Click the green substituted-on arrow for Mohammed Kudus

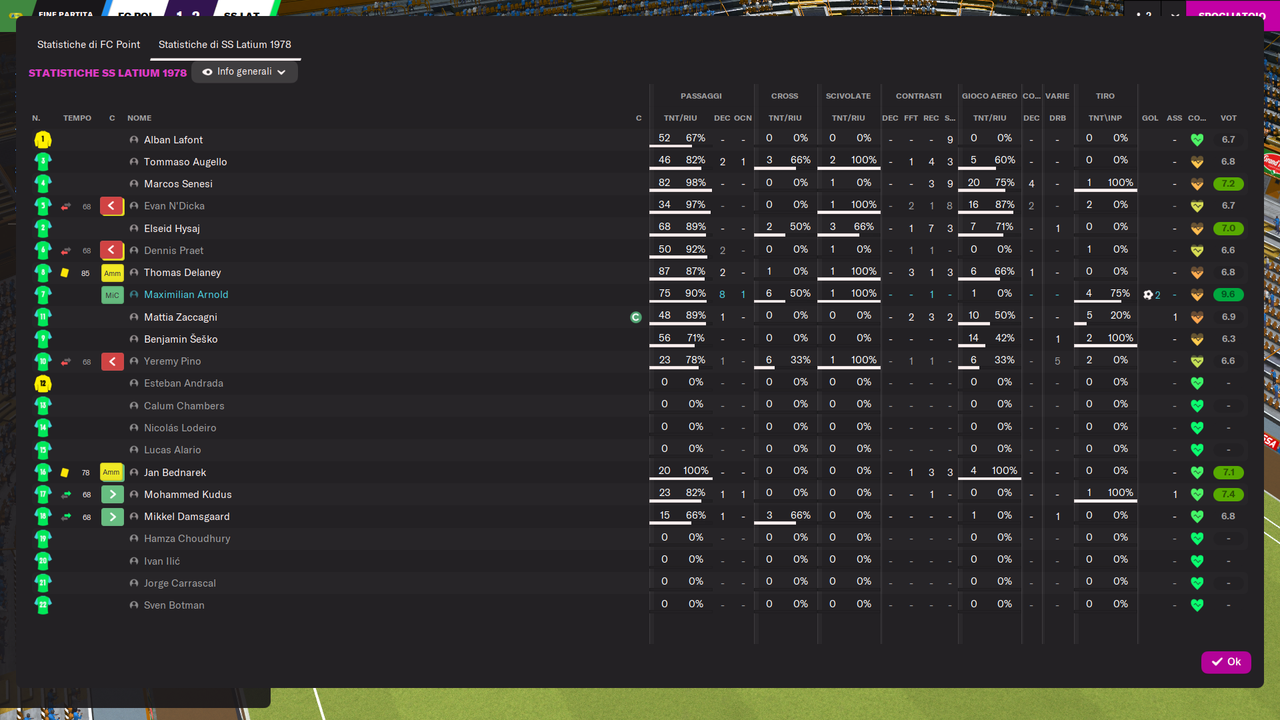[x=112, y=494]
